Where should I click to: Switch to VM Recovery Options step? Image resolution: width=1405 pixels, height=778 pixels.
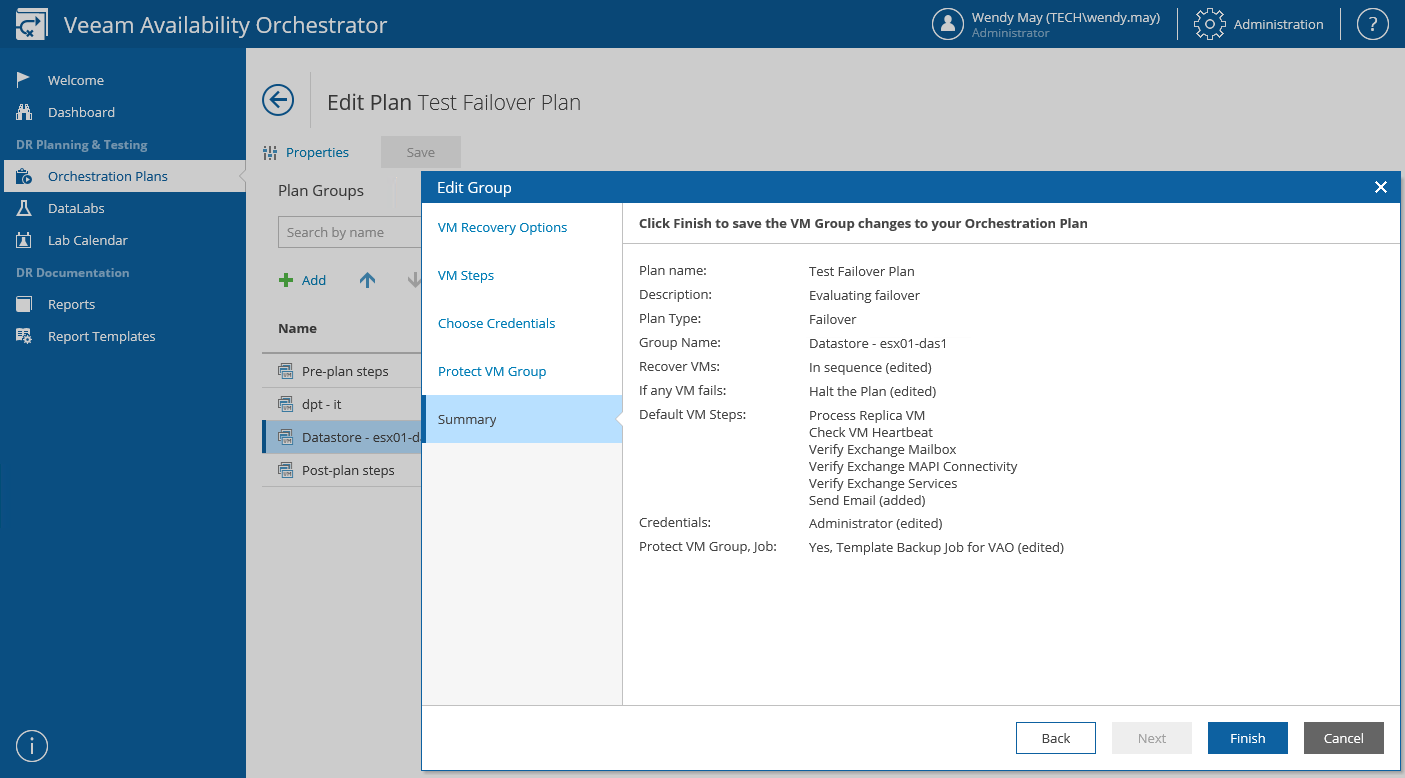point(502,227)
